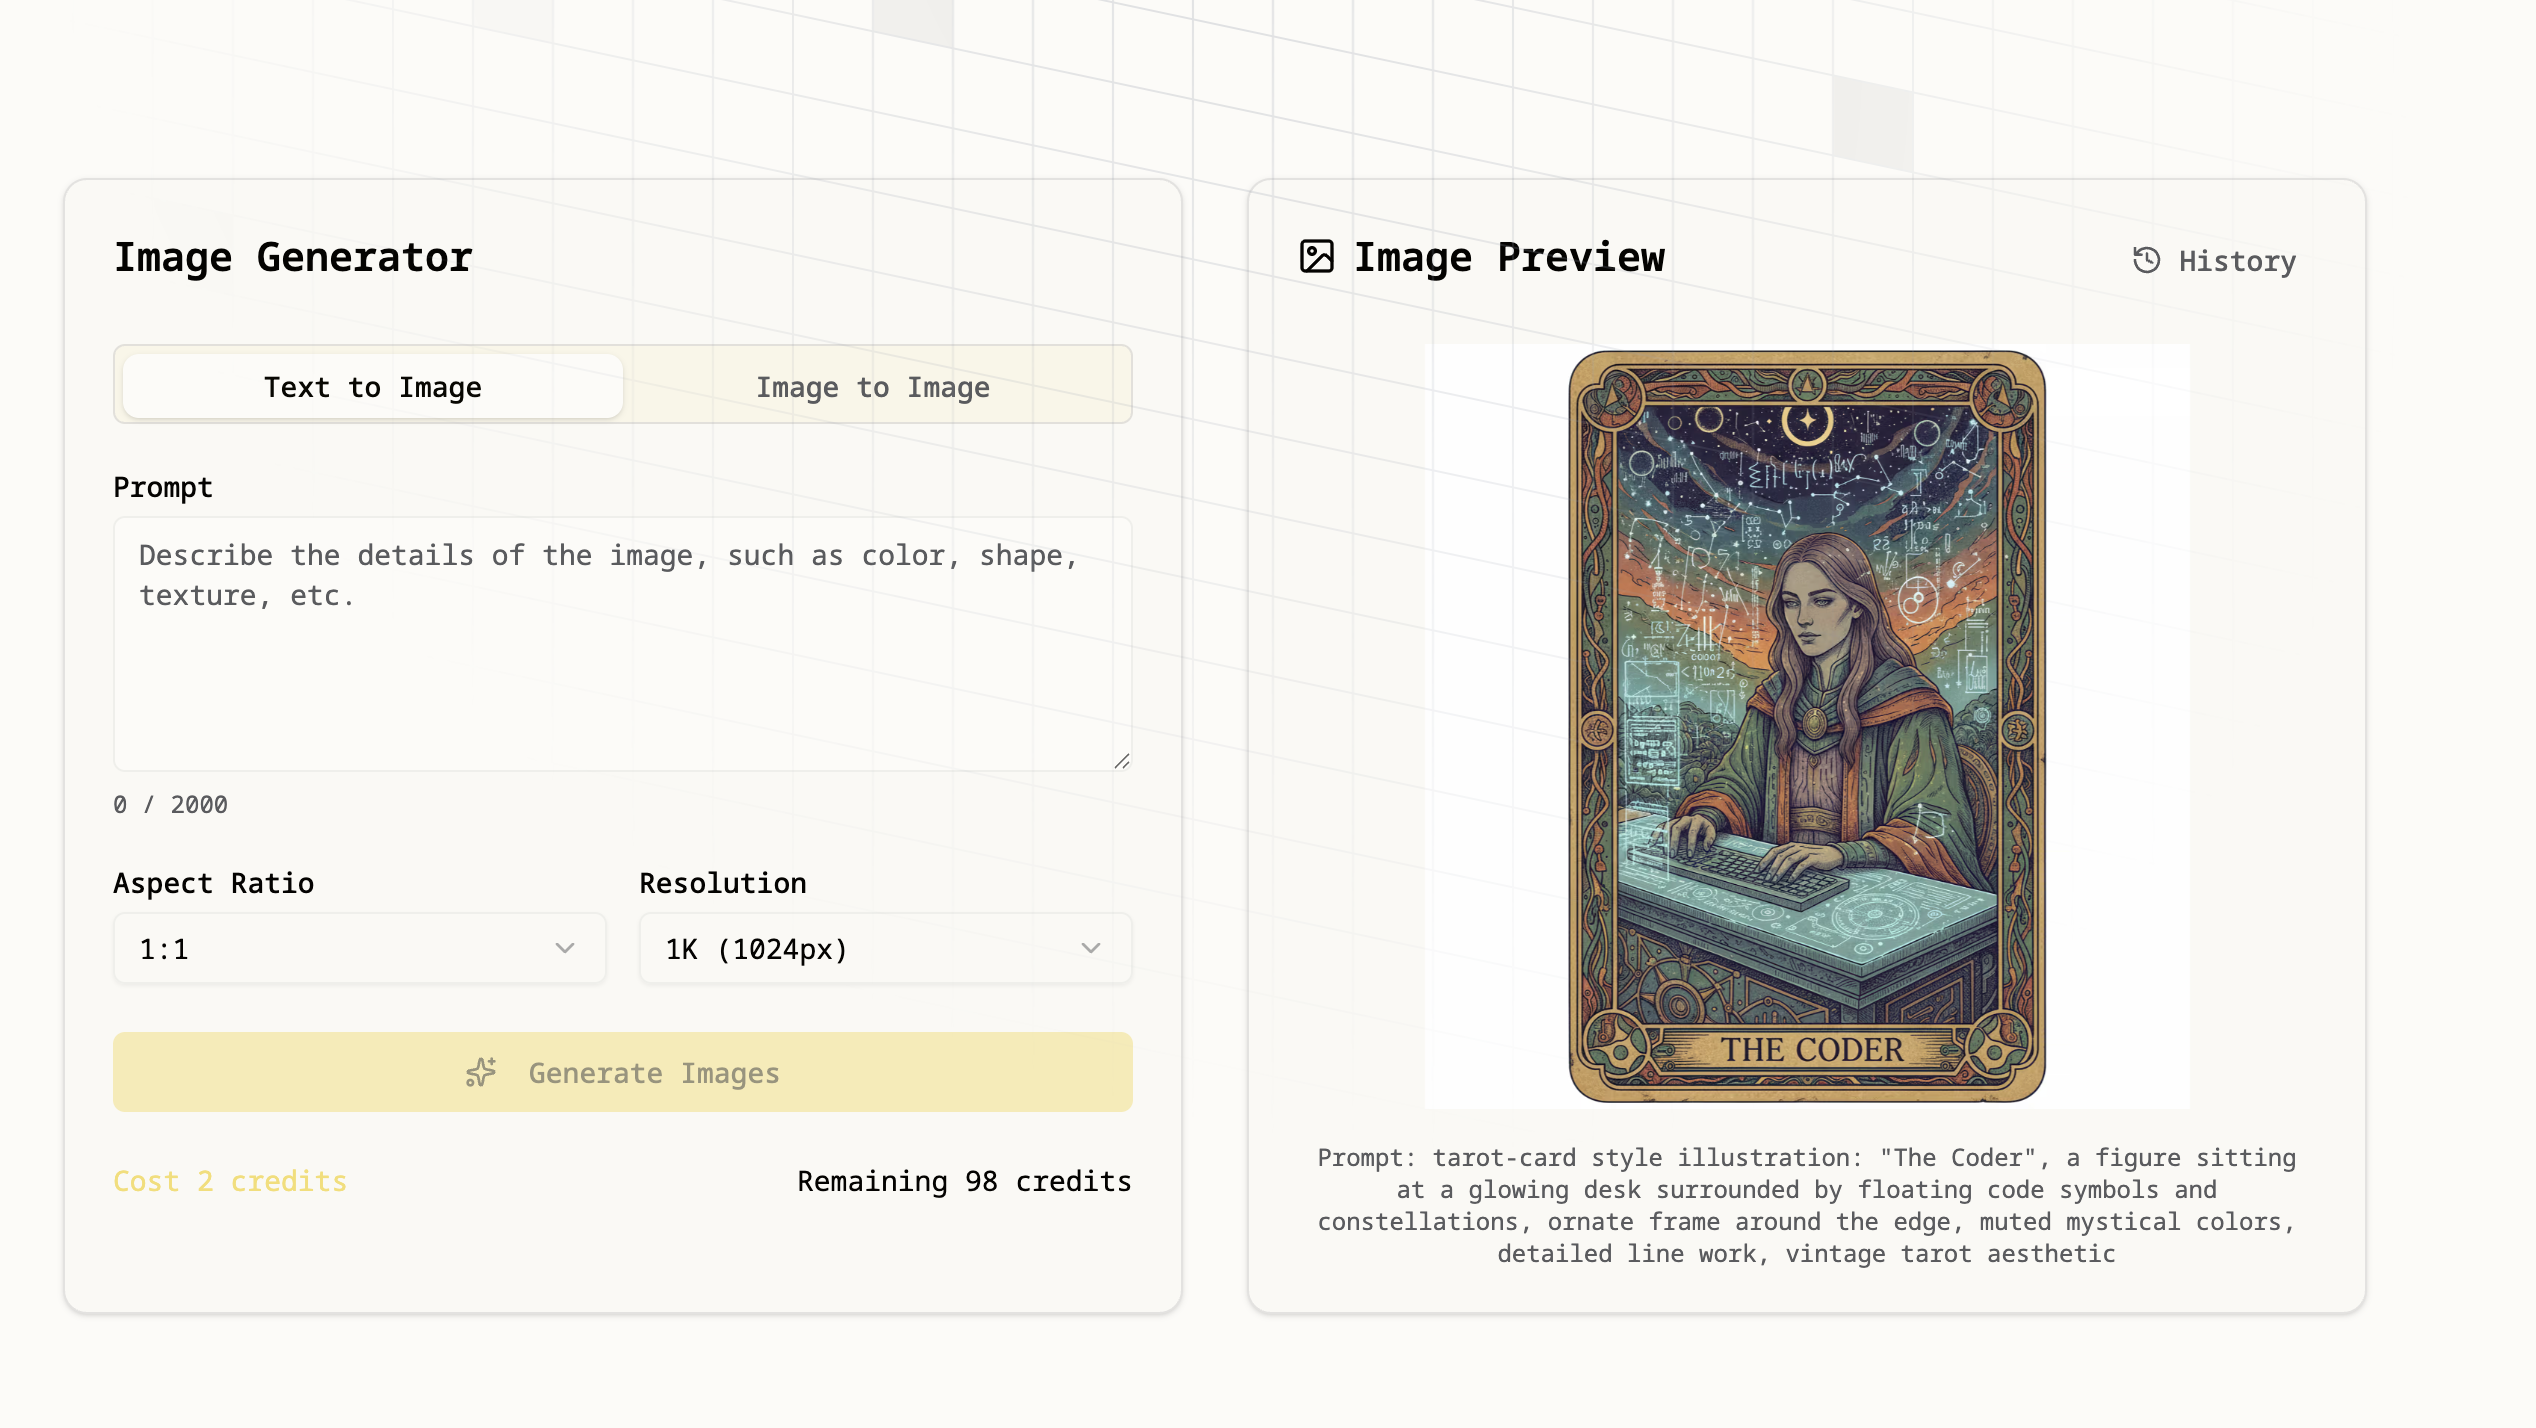
Task: Switch to Image to Image tab
Action: pos(873,387)
